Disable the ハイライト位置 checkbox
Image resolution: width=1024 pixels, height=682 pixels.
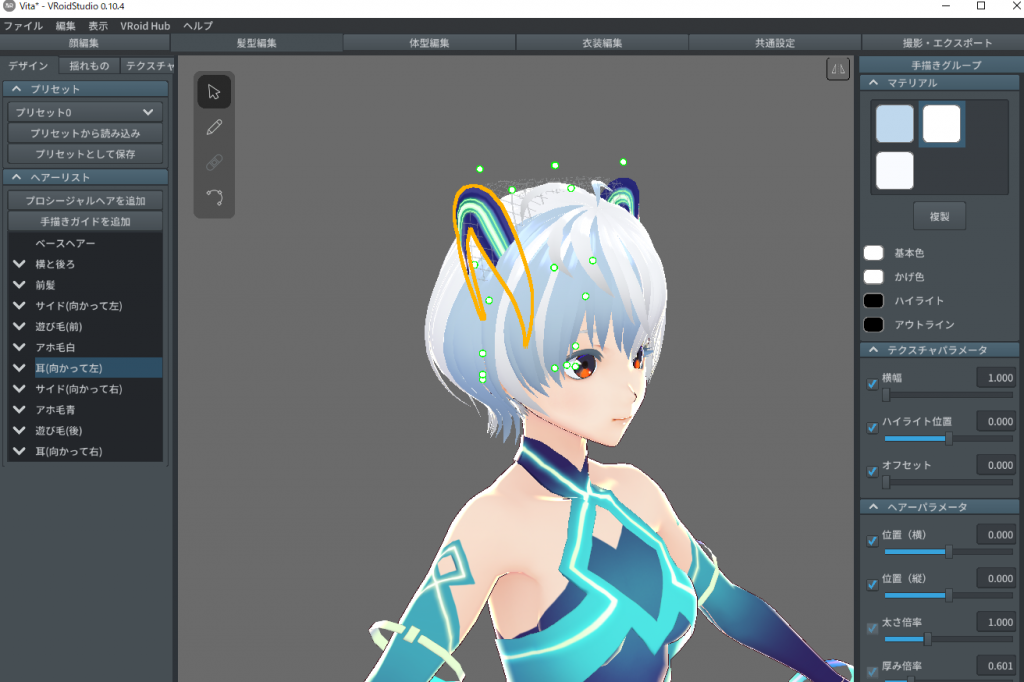872,428
